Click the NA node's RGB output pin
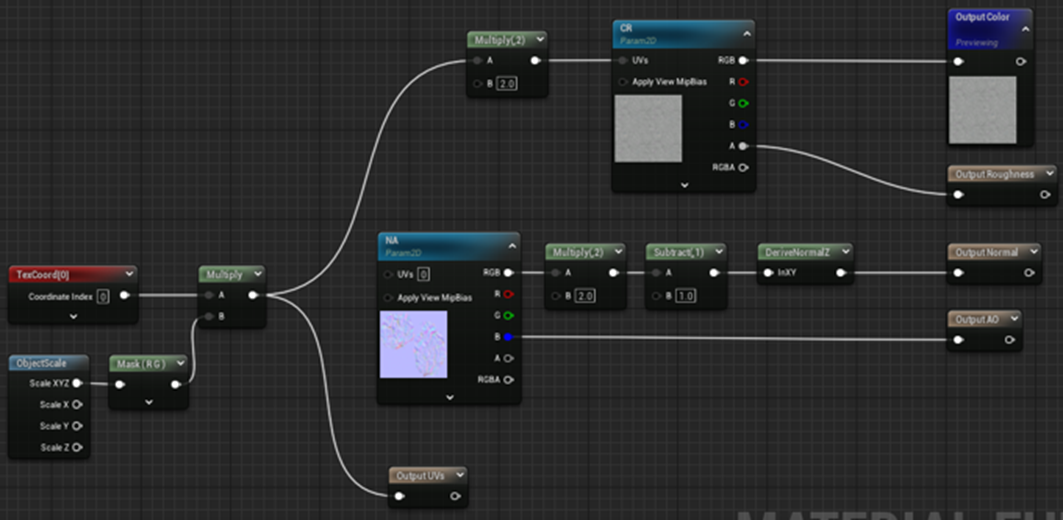Screen dimensions: 1063x520 [508, 273]
